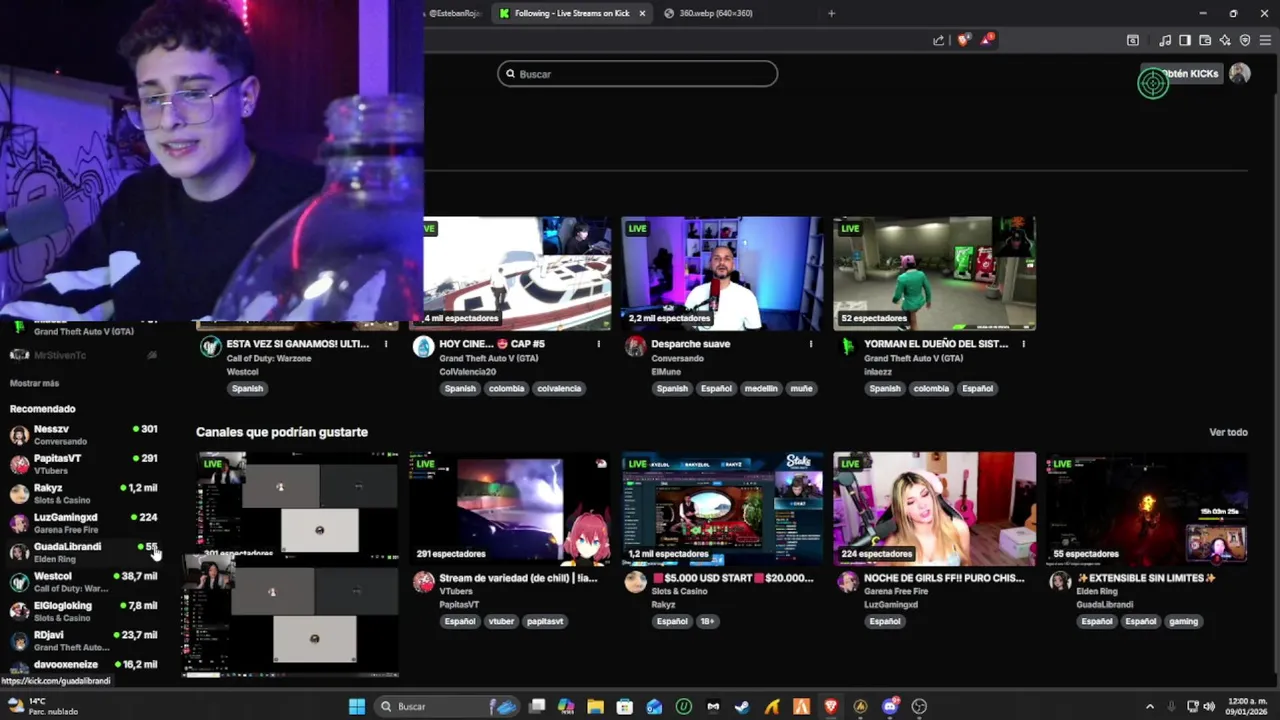This screenshot has height=720, width=1280.
Task: Open the Stream de variedad (de chill) thumbnail
Action: pos(510,509)
